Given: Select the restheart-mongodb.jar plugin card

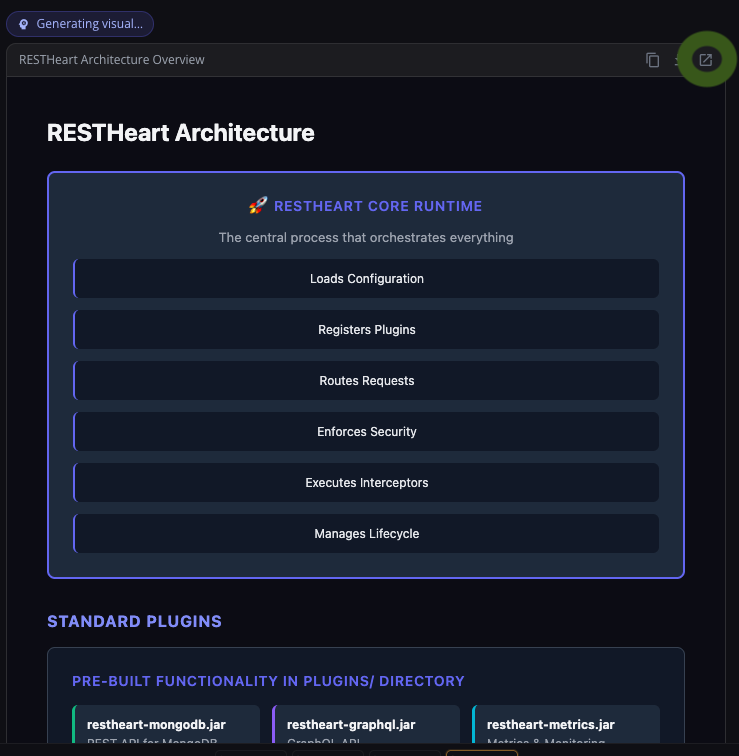Looking at the screenshot, I should (x=166, y=725).
